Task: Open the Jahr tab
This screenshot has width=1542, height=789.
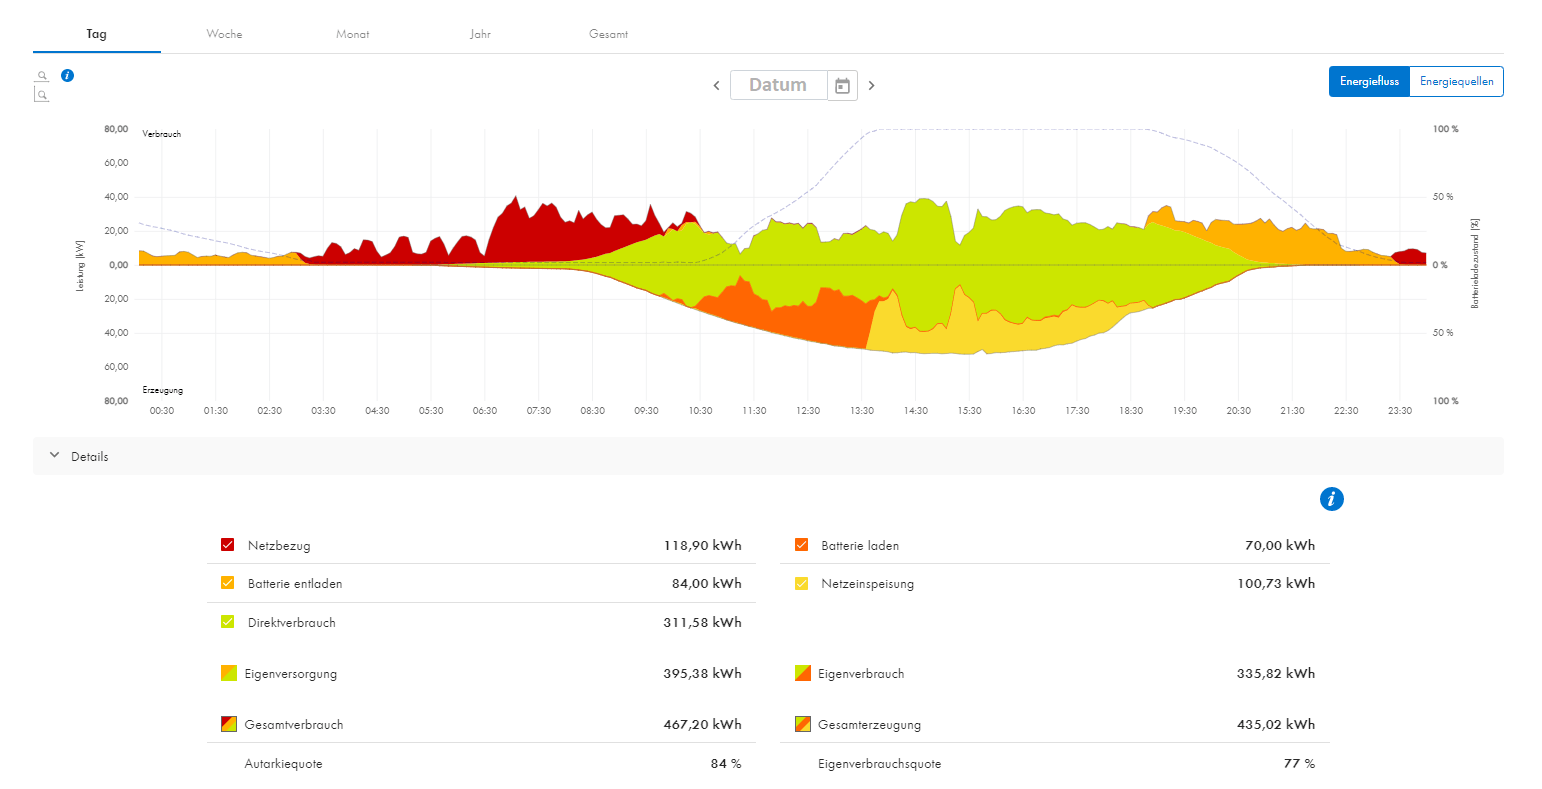Action: click(480, 34)
